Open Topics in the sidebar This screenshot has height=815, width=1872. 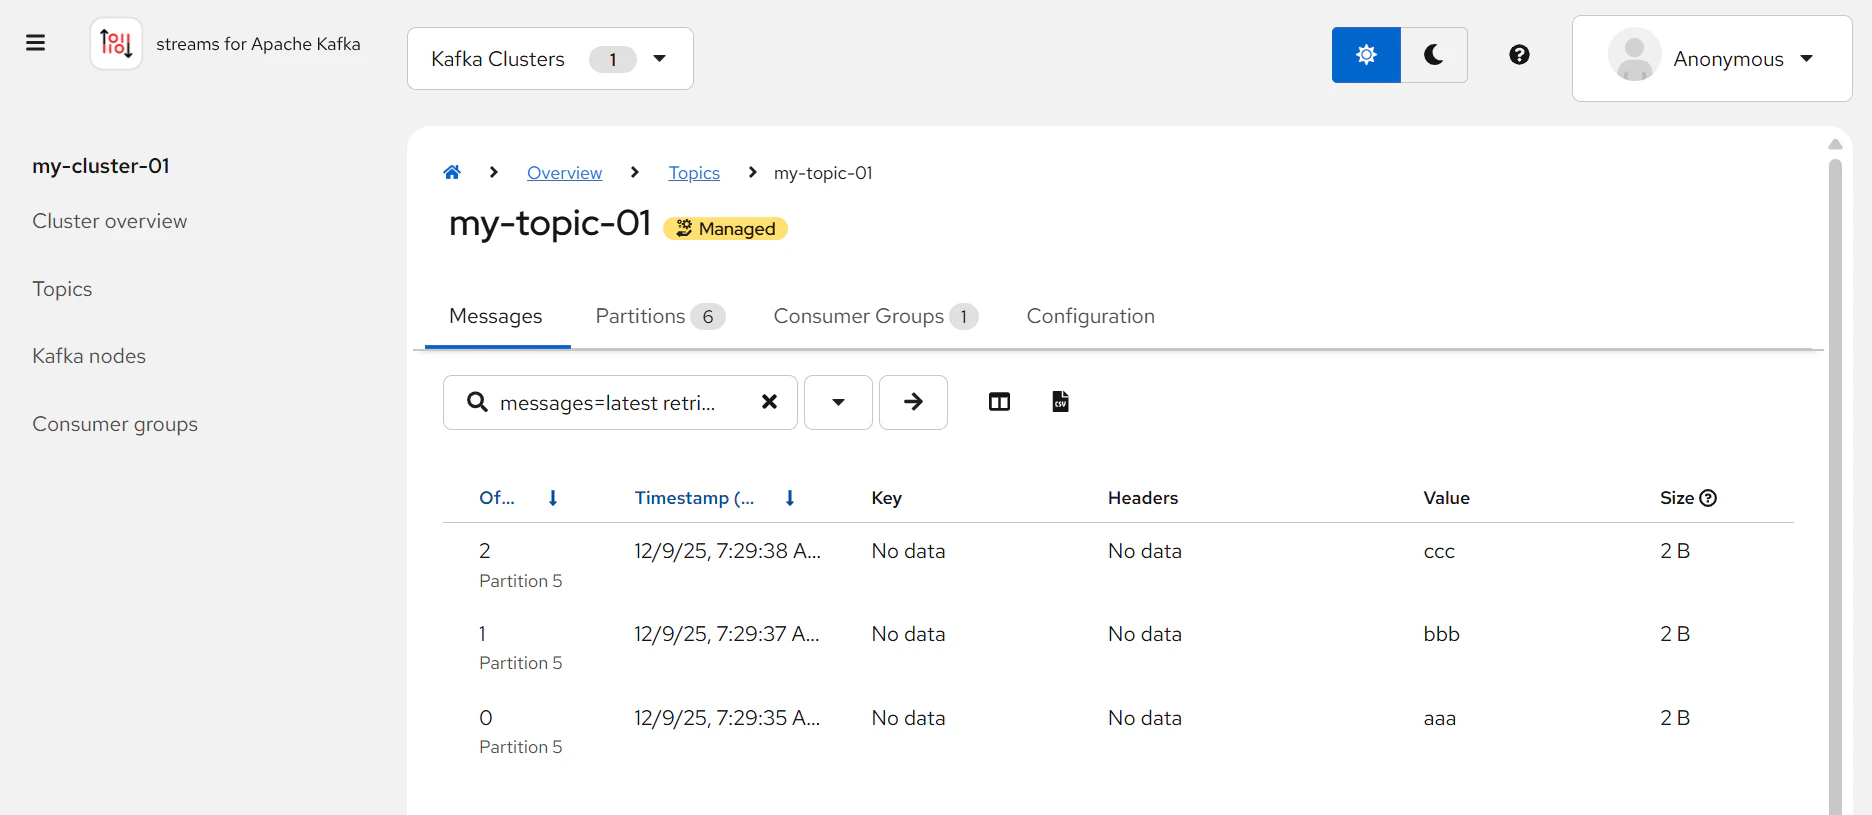(x=62, y=289)
